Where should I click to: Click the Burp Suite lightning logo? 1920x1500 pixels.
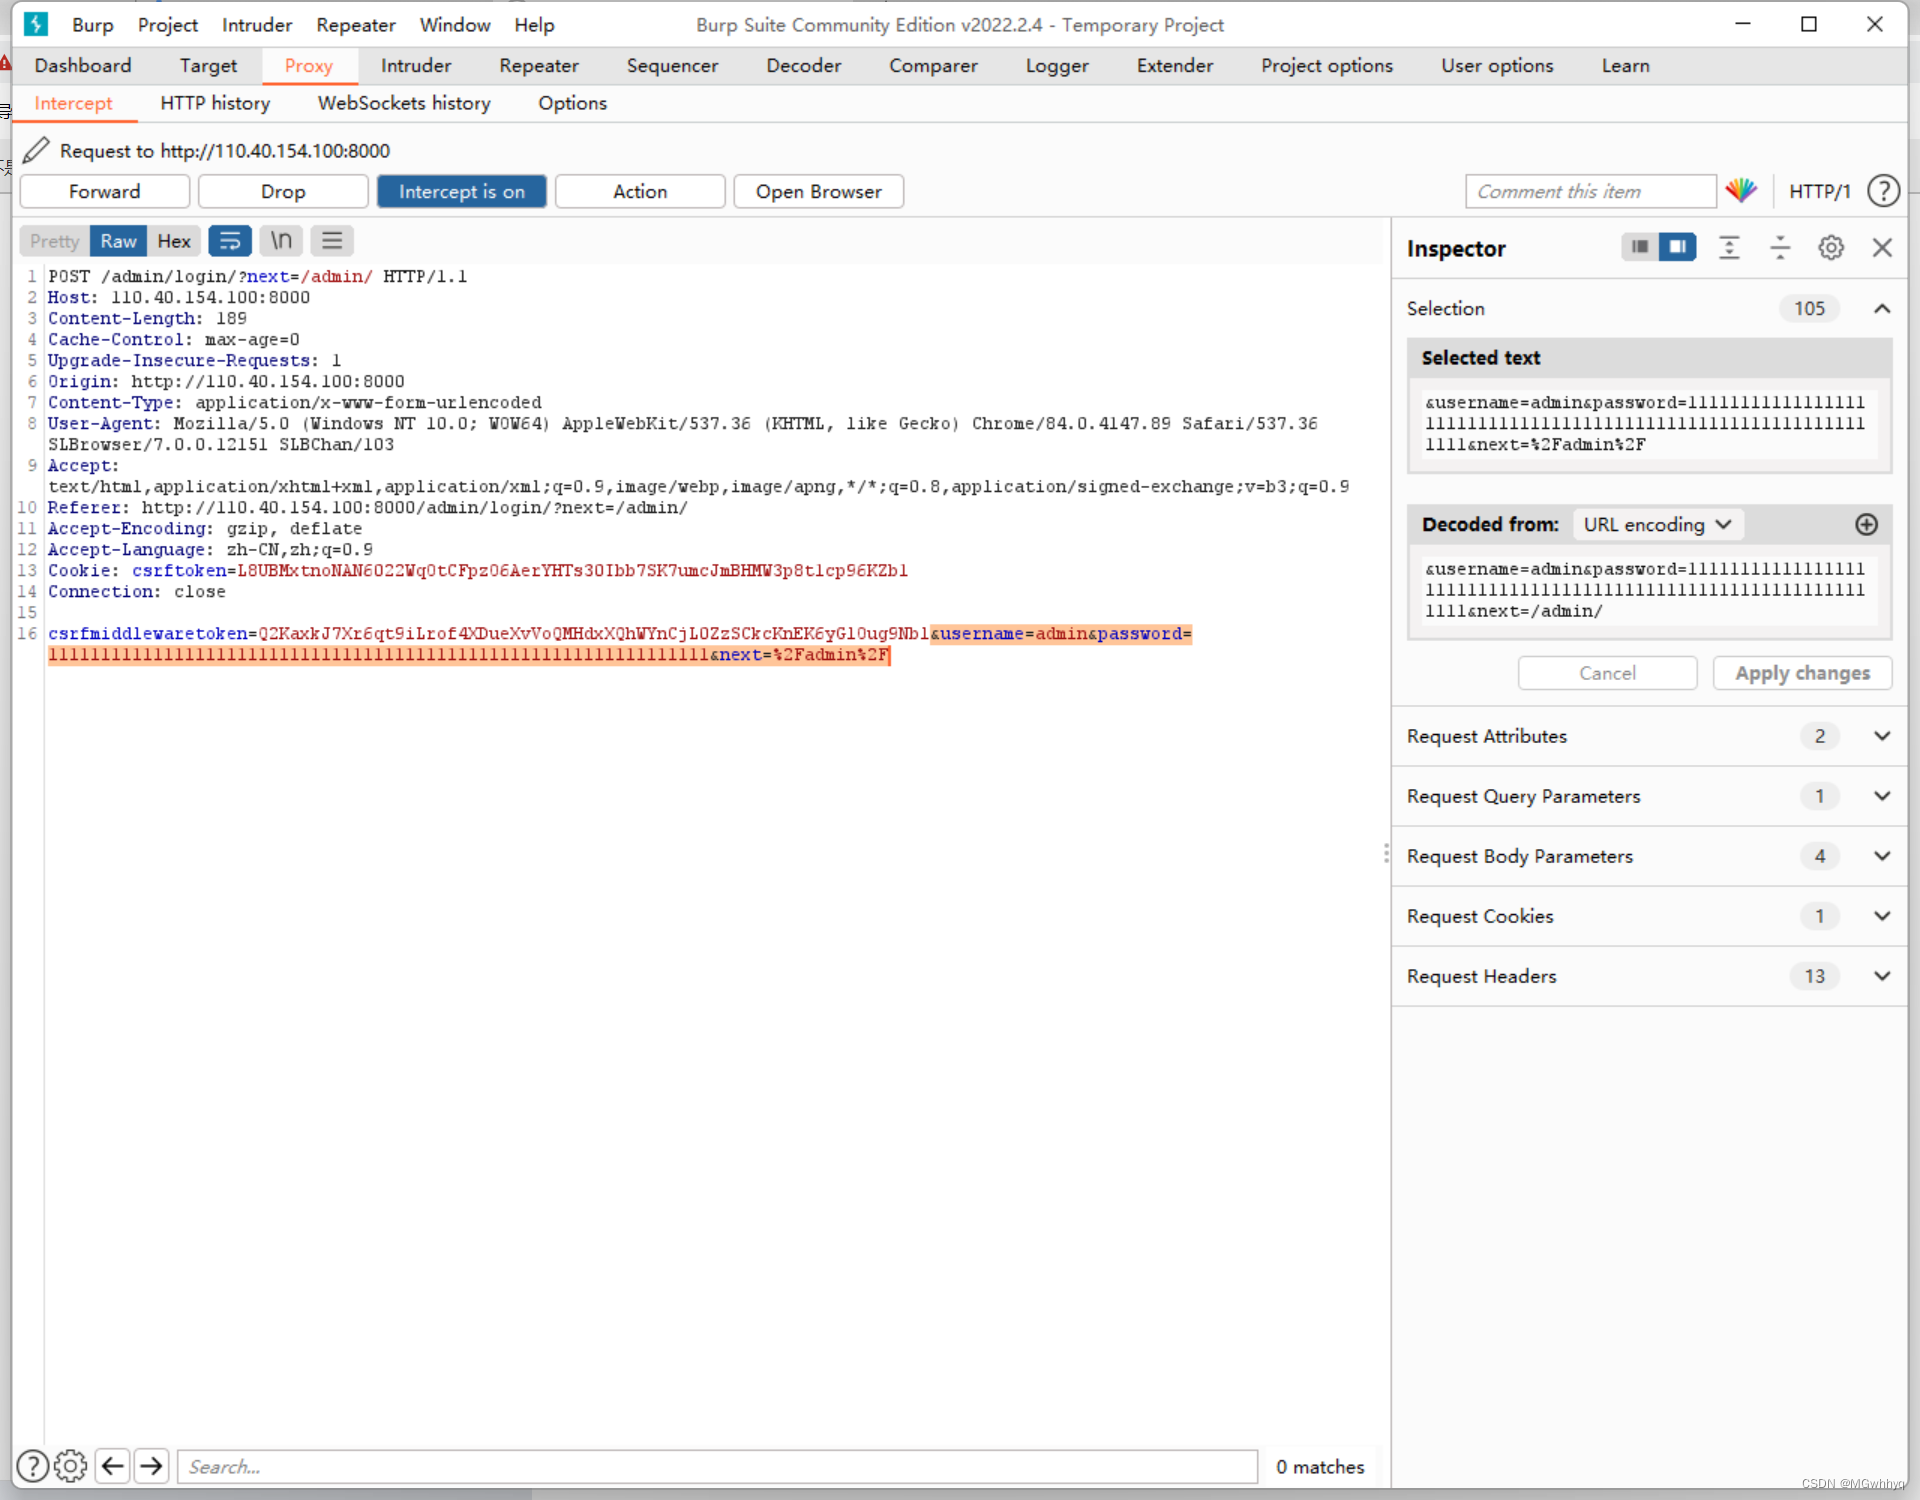[x=36, y=24]
